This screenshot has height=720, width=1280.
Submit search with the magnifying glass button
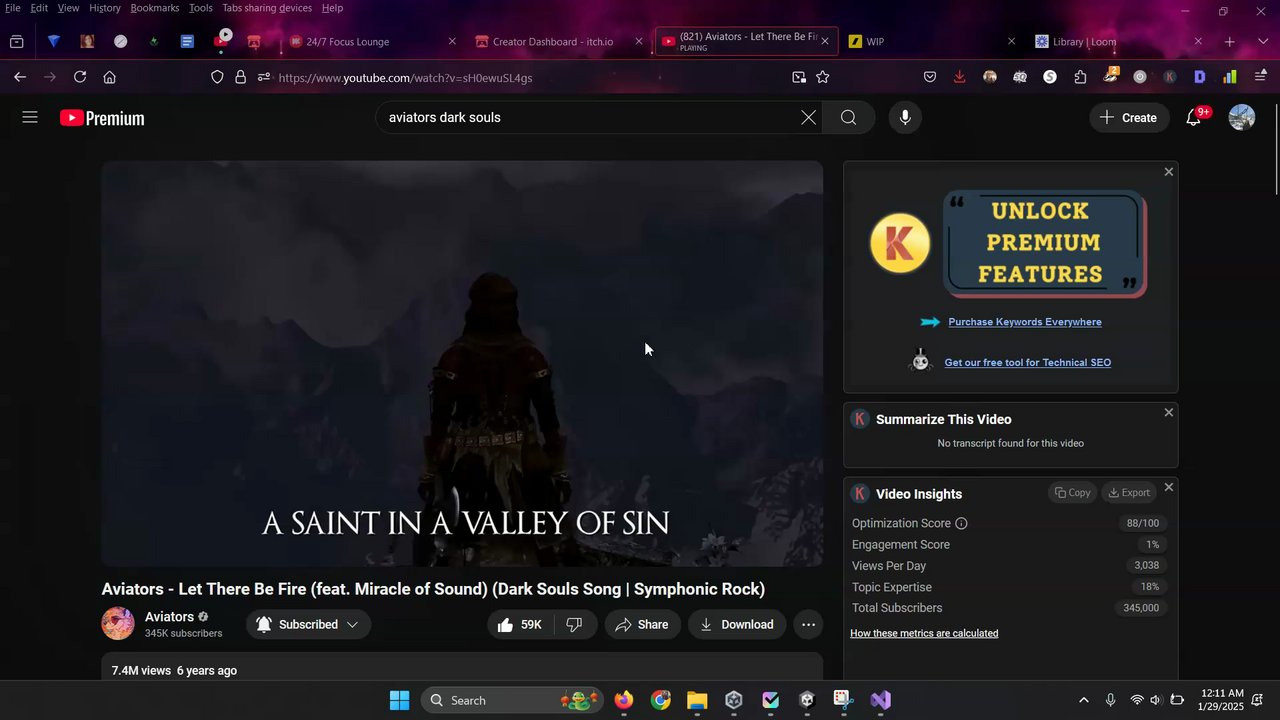[848, 118]
